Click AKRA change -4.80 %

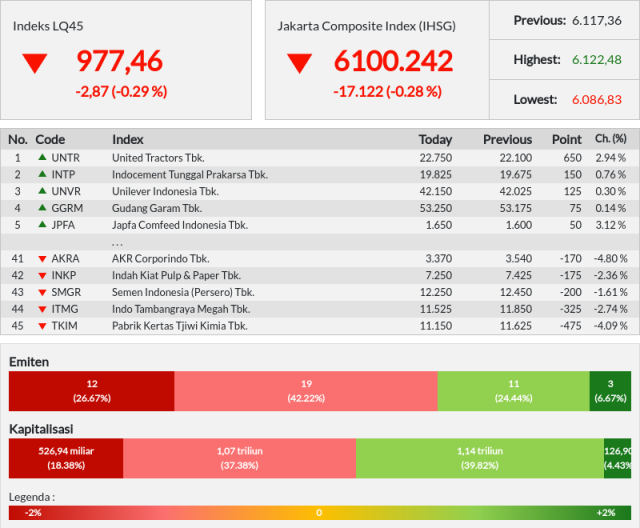tap(610, 259)
